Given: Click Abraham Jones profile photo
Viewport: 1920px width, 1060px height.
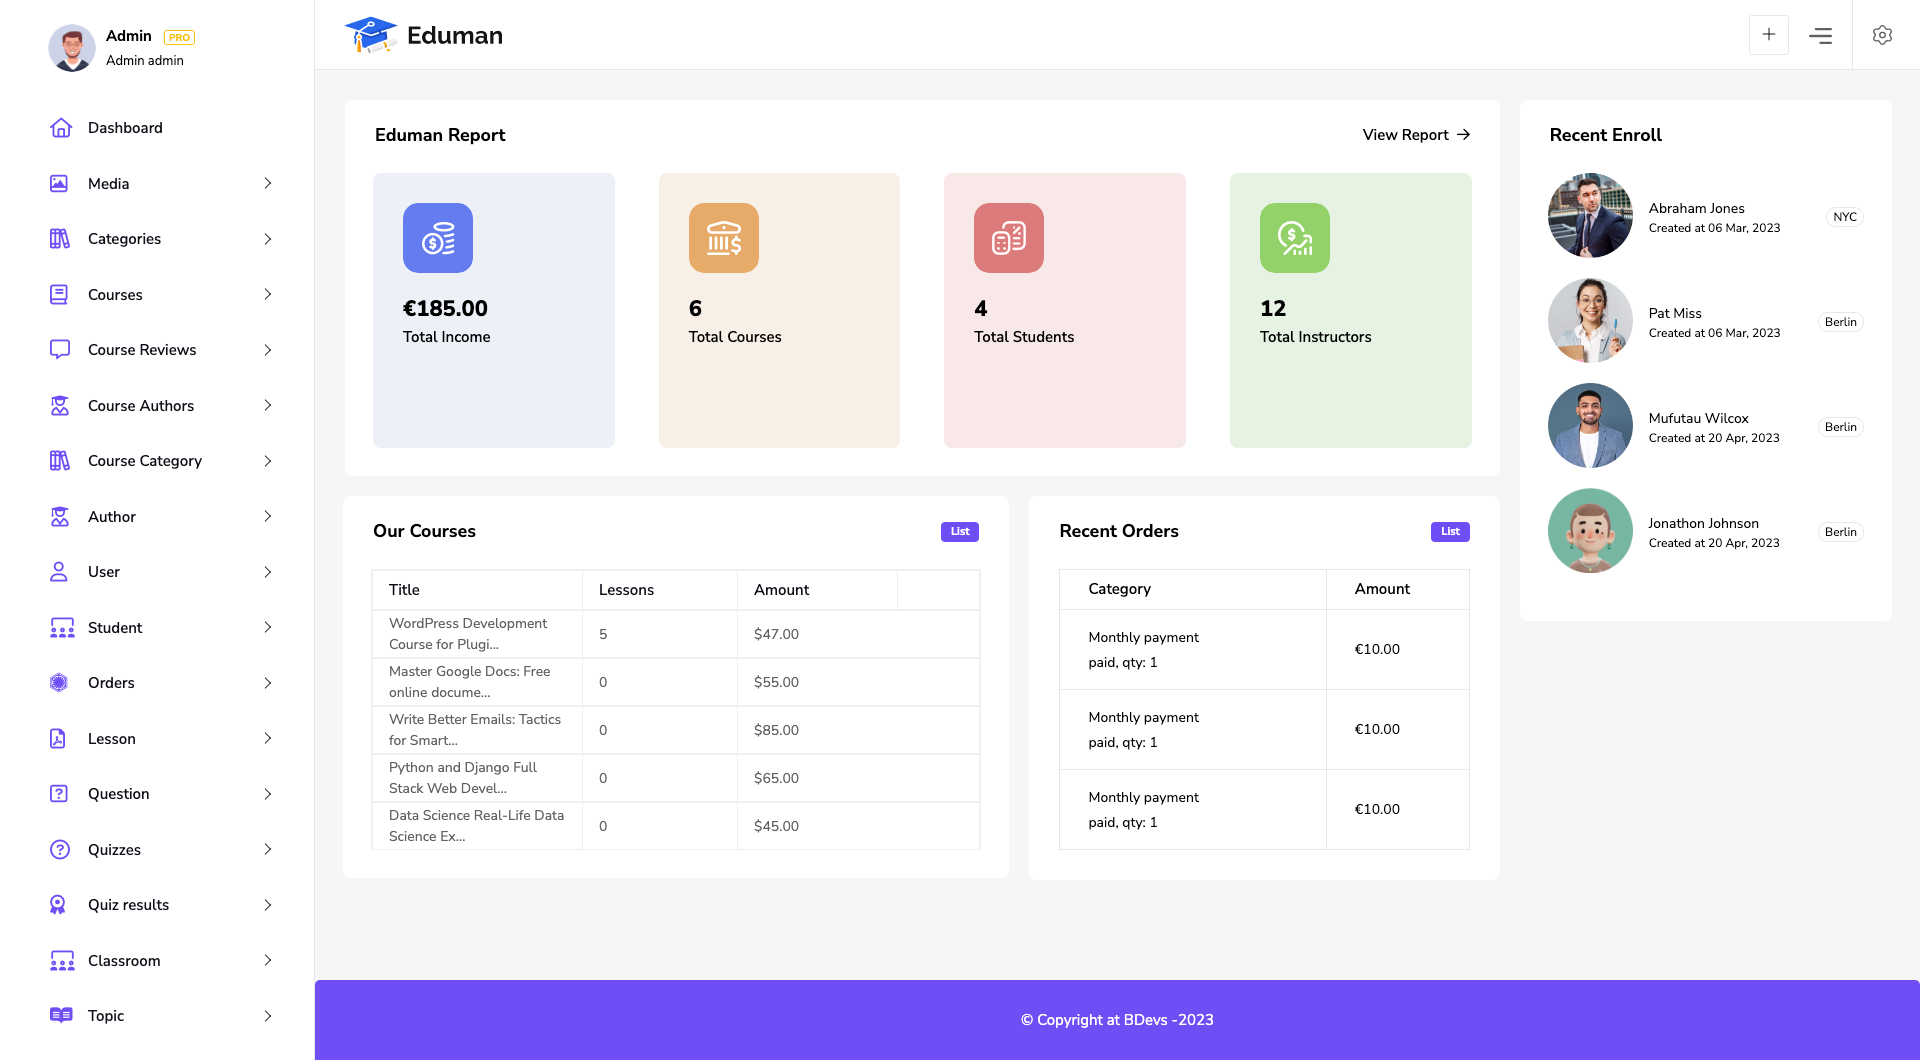Looking at the screenshot, I should pos(1590,216).
